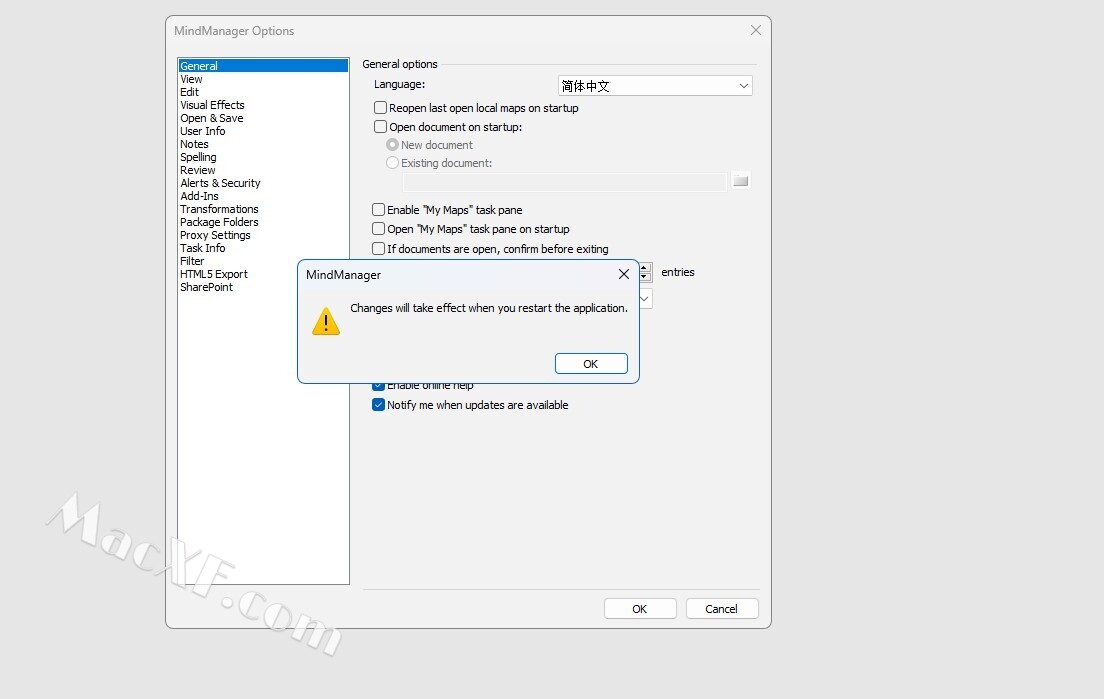Choose the New document radio option
This screenshot has width=1104, height=699.
[x=392, y=144]
